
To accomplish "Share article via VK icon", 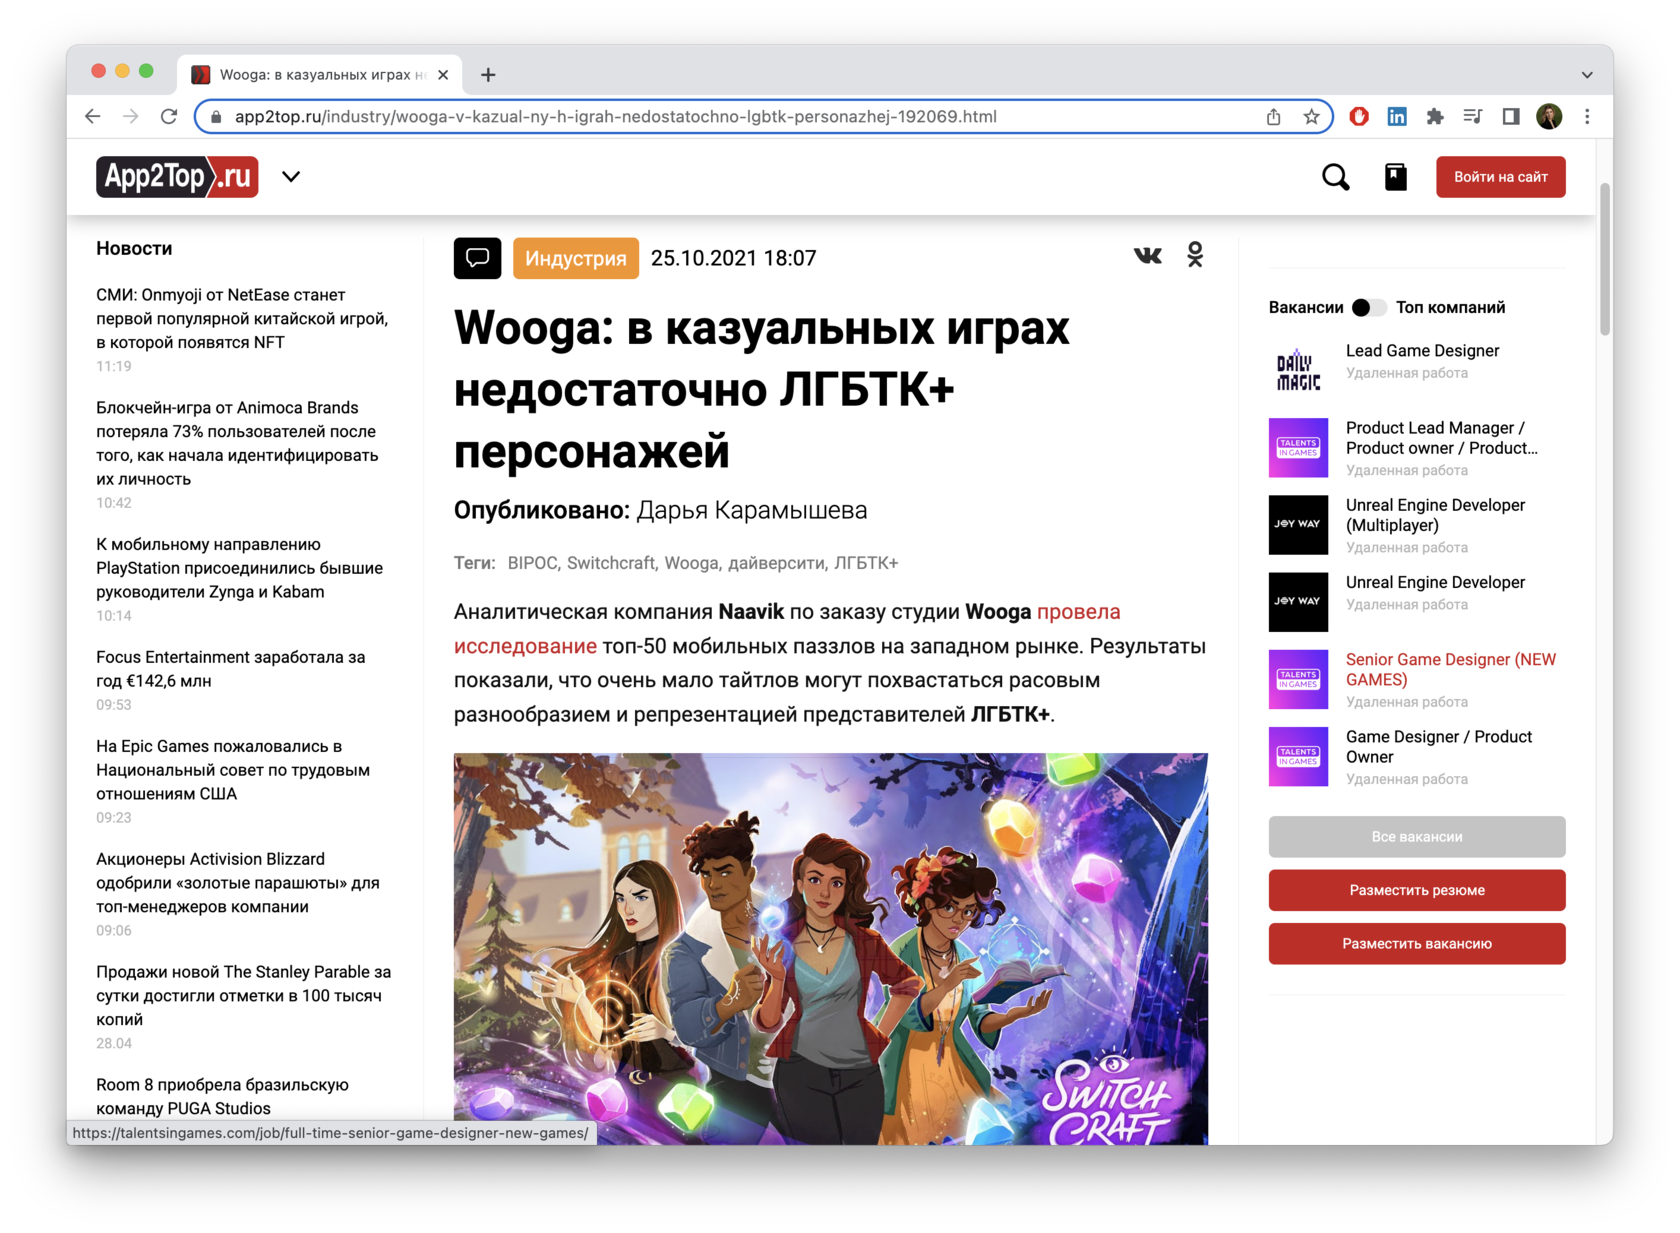I will (x=1147, y=256).
